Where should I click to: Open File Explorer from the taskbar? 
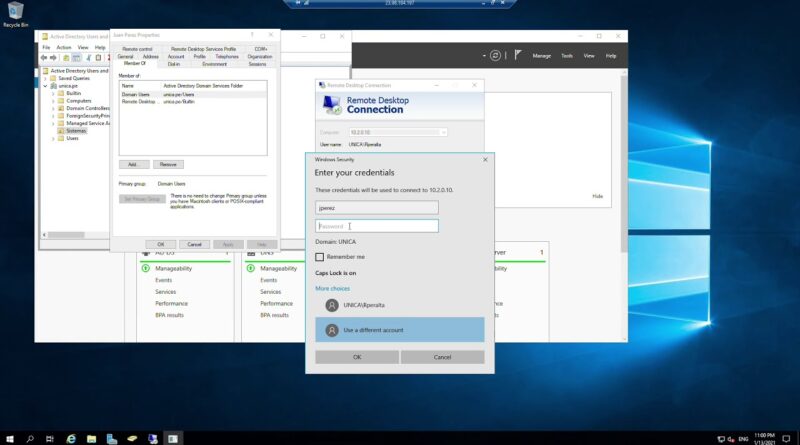click(91, 439)
